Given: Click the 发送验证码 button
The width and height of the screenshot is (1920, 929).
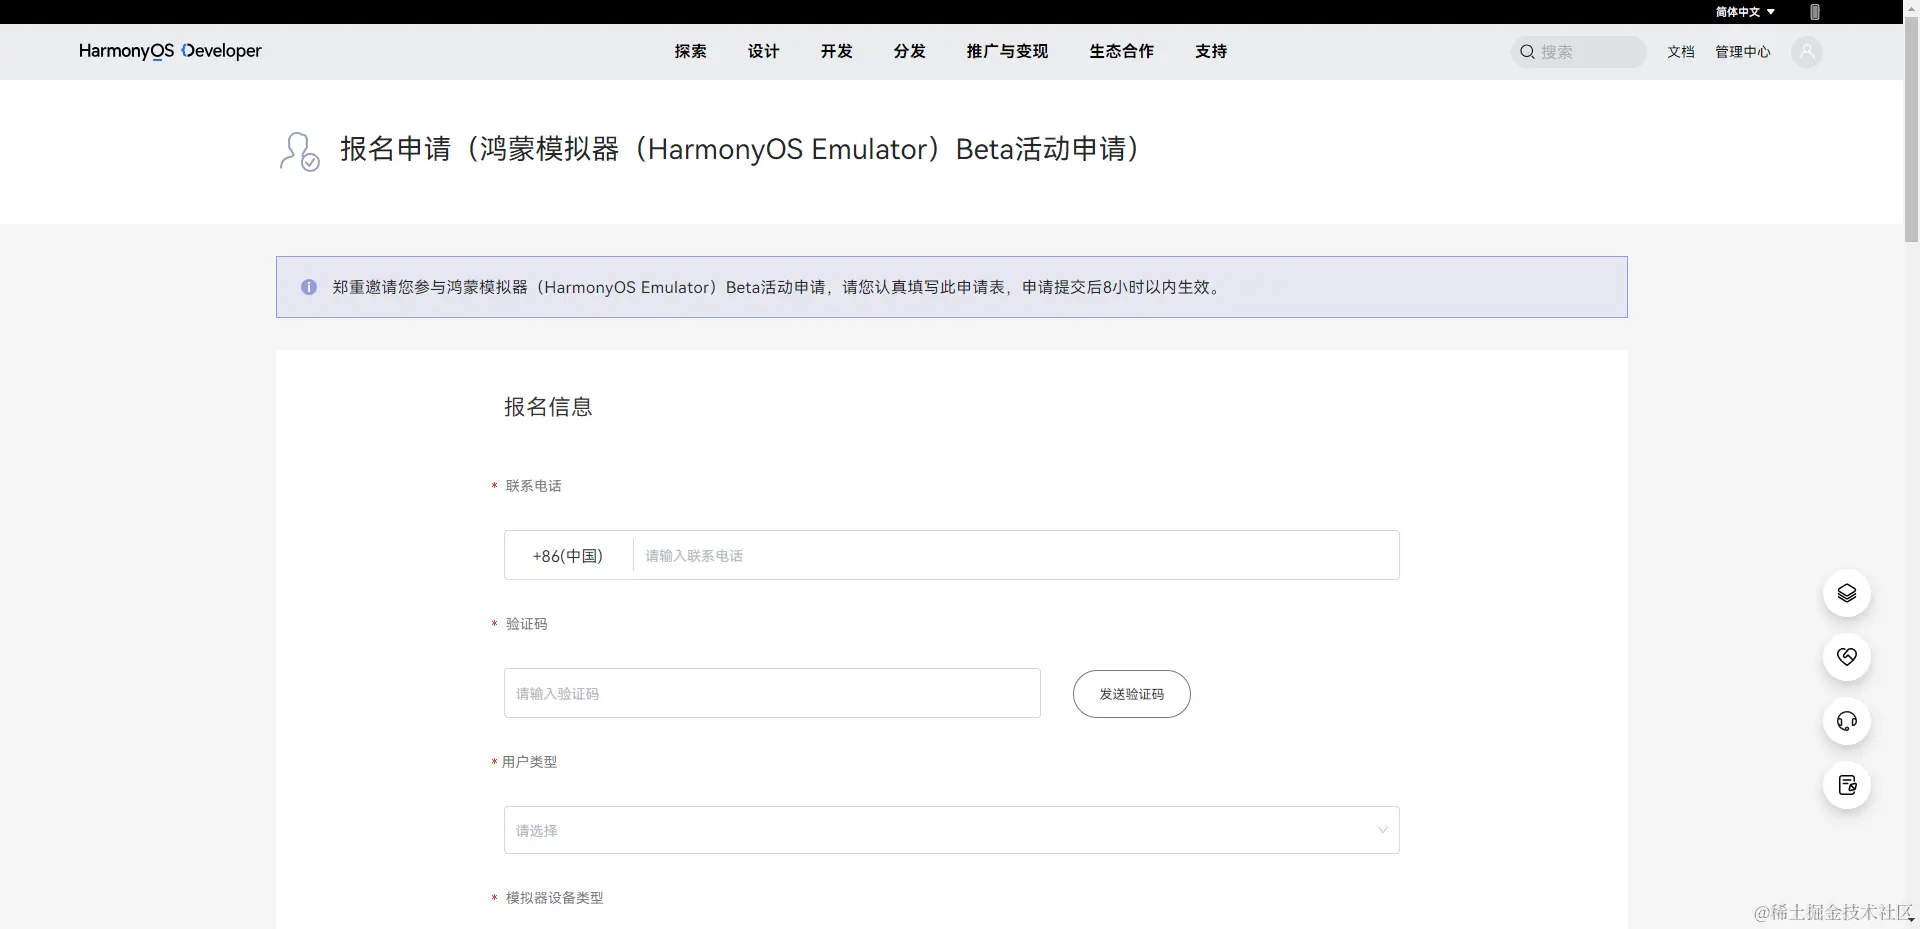Looking at the screenshot, I should pyautogui.click(x=1132, y=694).
